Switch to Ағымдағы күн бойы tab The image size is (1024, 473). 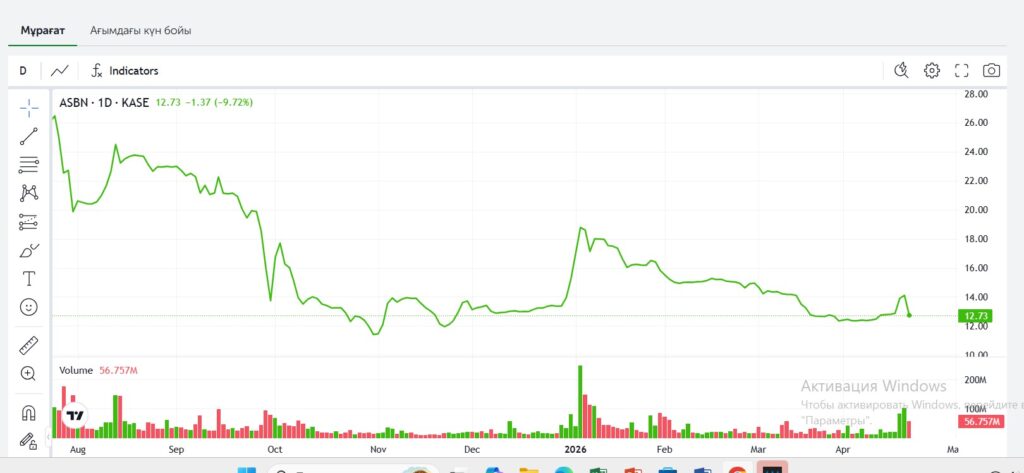point(140,30)
